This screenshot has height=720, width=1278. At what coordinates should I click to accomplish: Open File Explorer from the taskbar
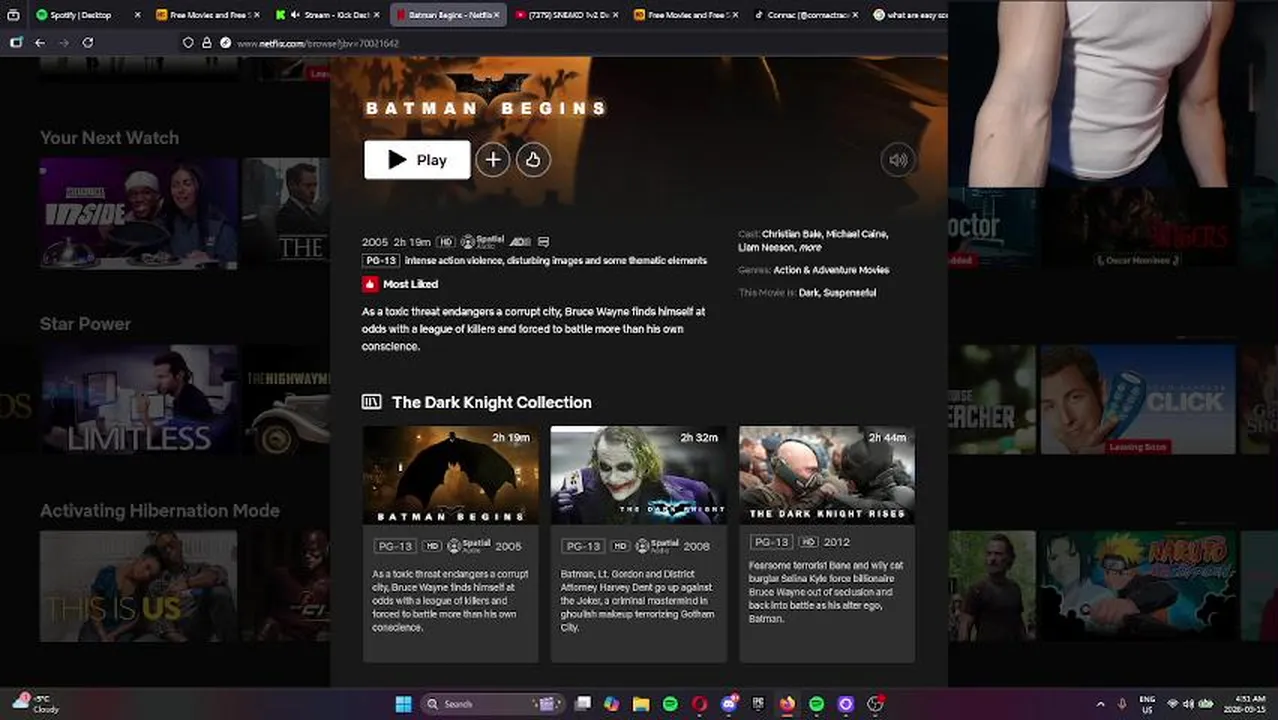pyautogui.click(x=641, y=704)
